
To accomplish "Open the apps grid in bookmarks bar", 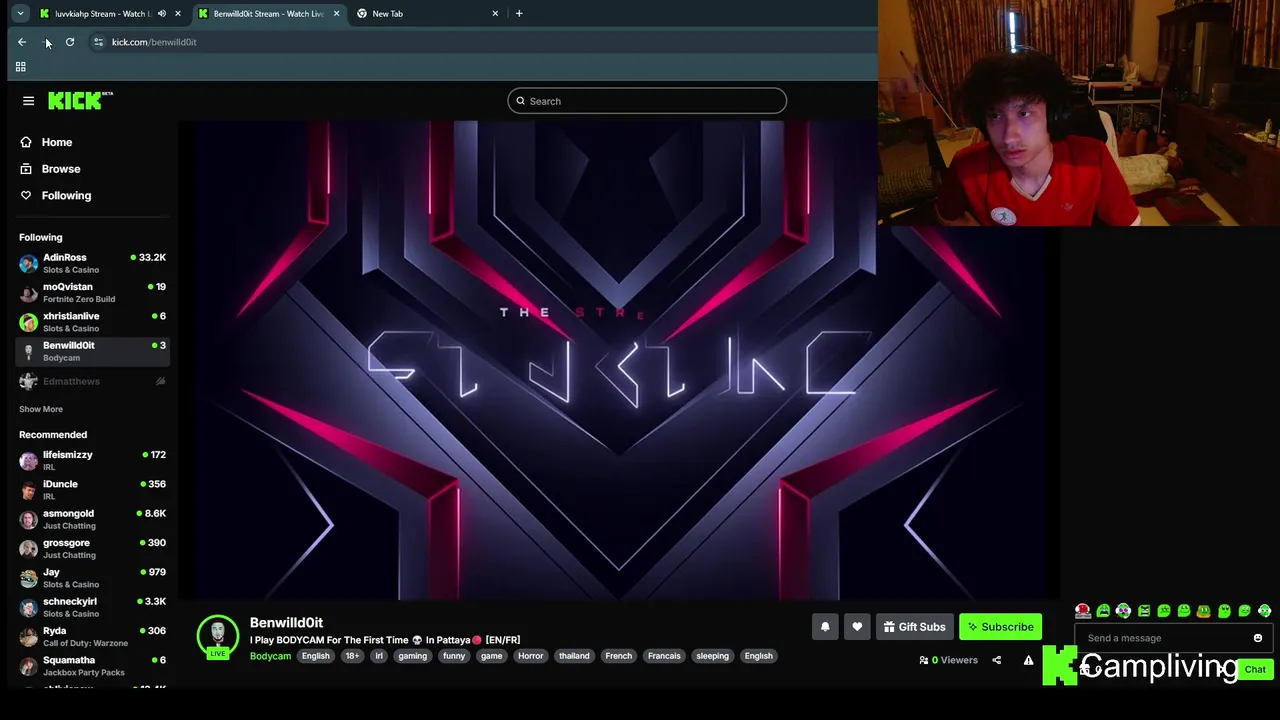I will click(x=20, y=67).
